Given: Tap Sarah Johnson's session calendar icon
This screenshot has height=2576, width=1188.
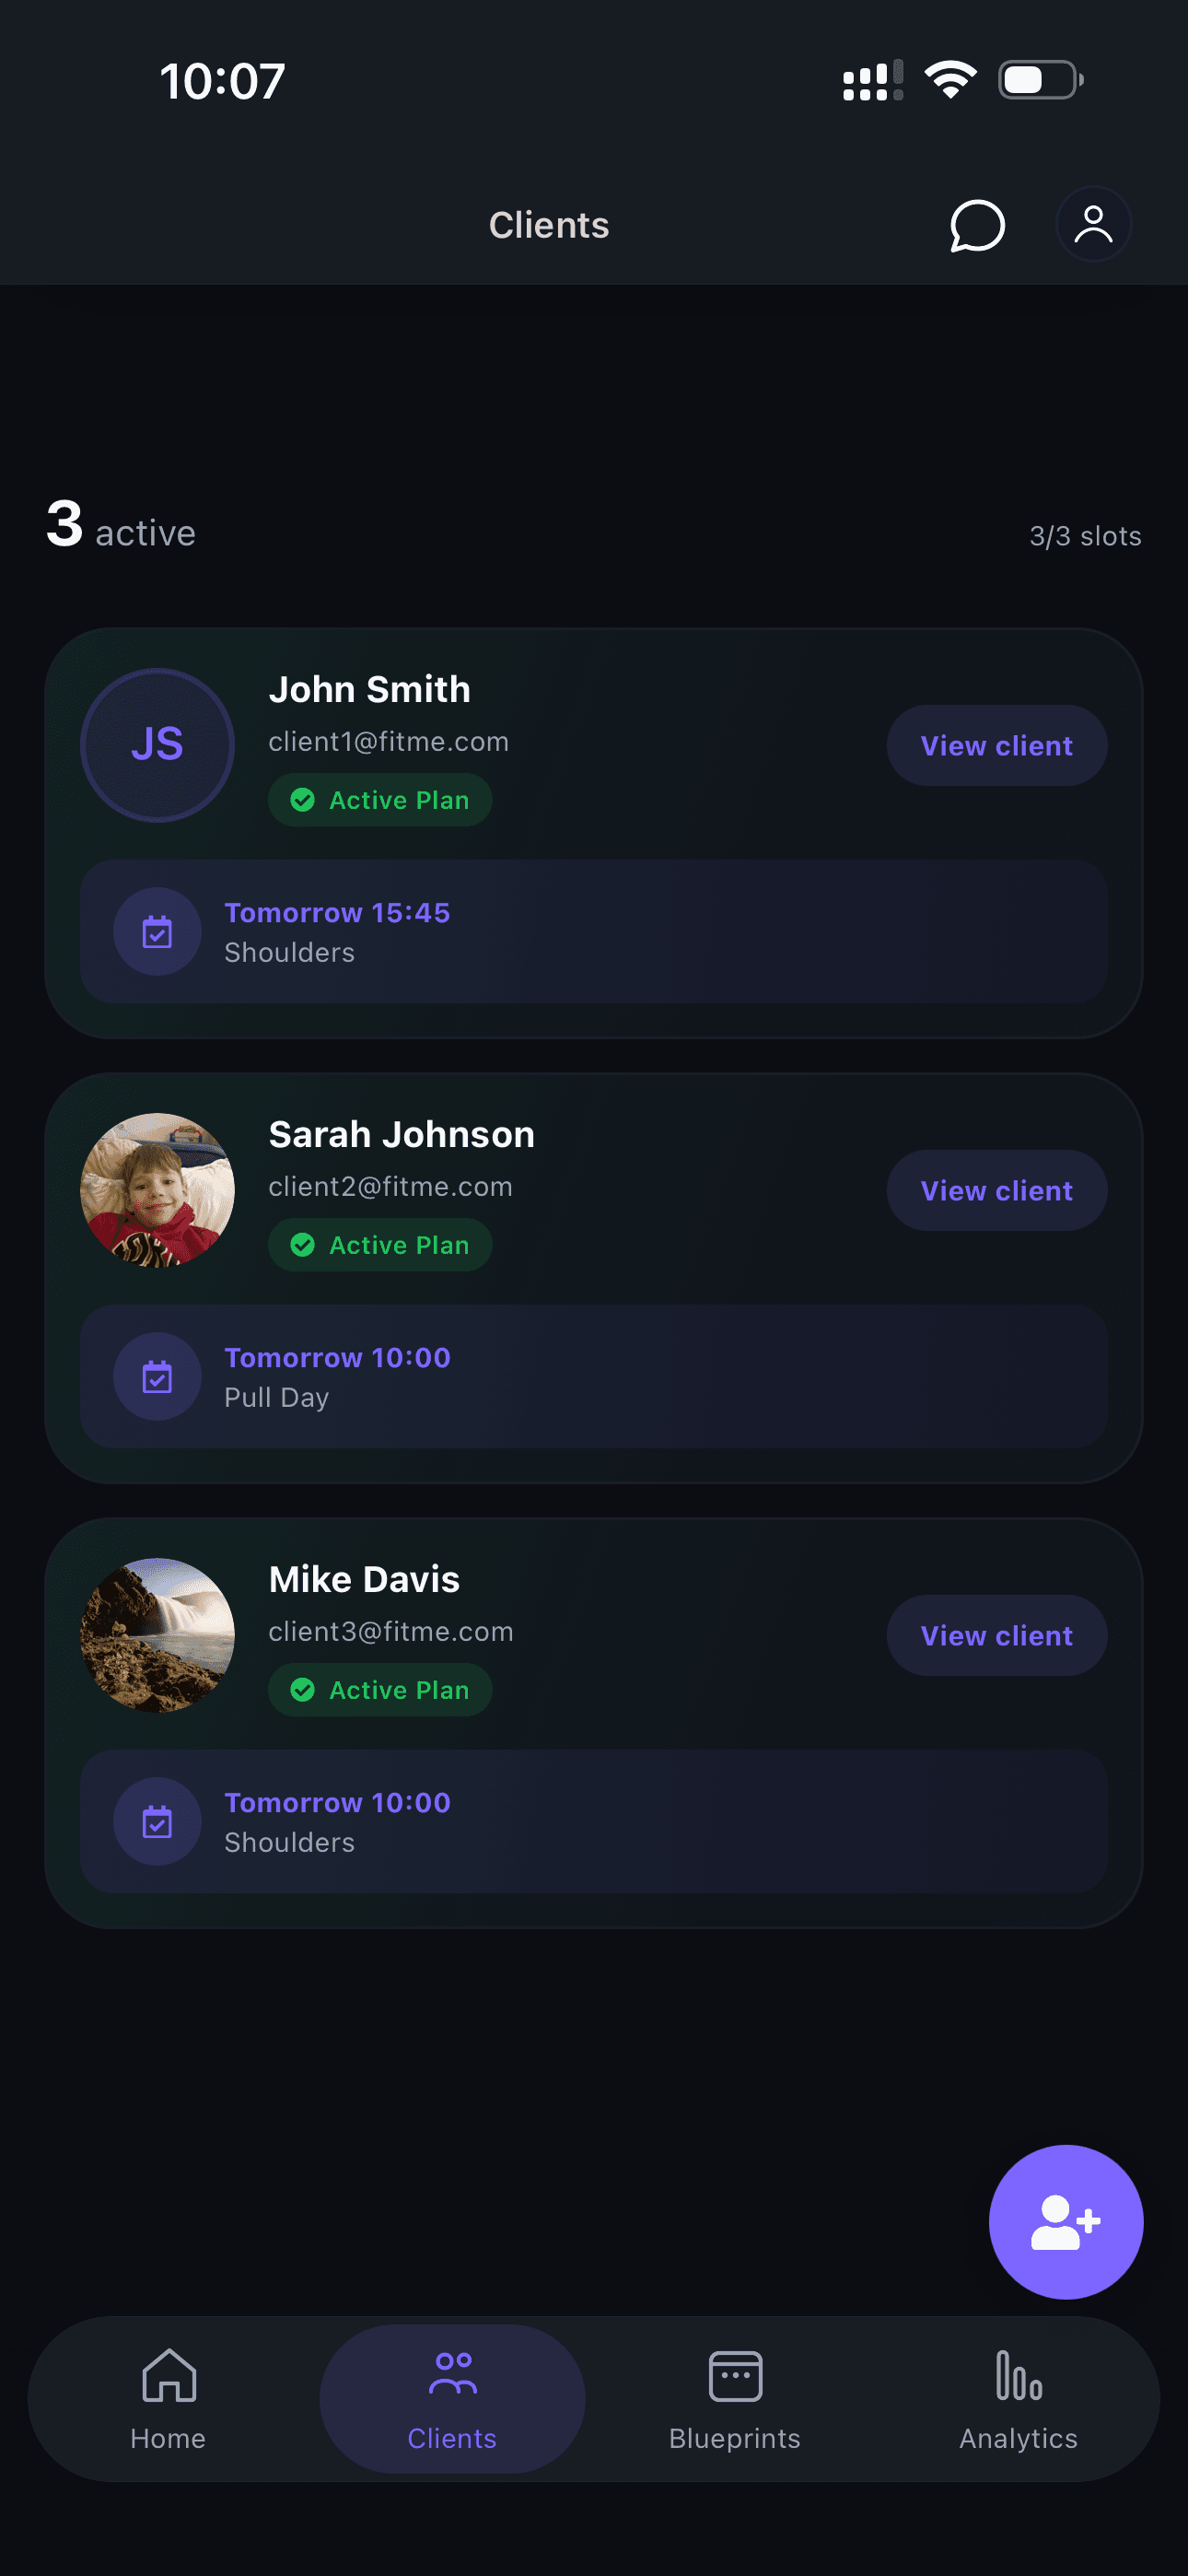Looking at the screenshot, I should (157, 1377).
